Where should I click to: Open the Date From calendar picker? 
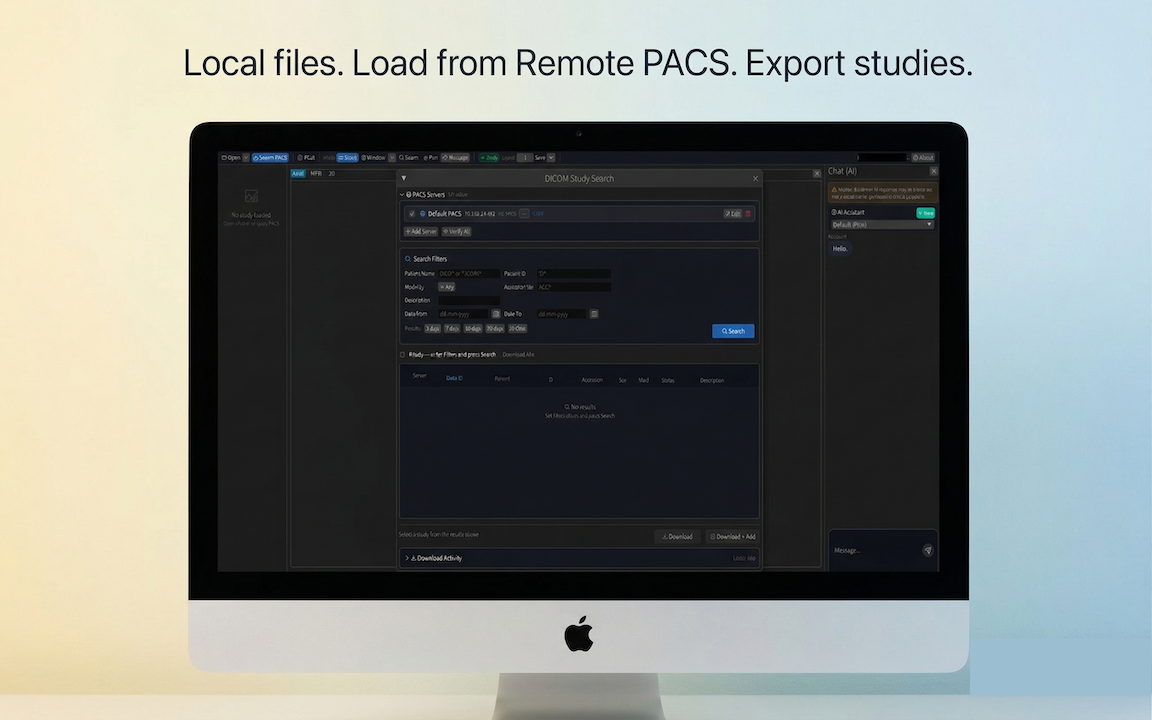tap(496, 313)
